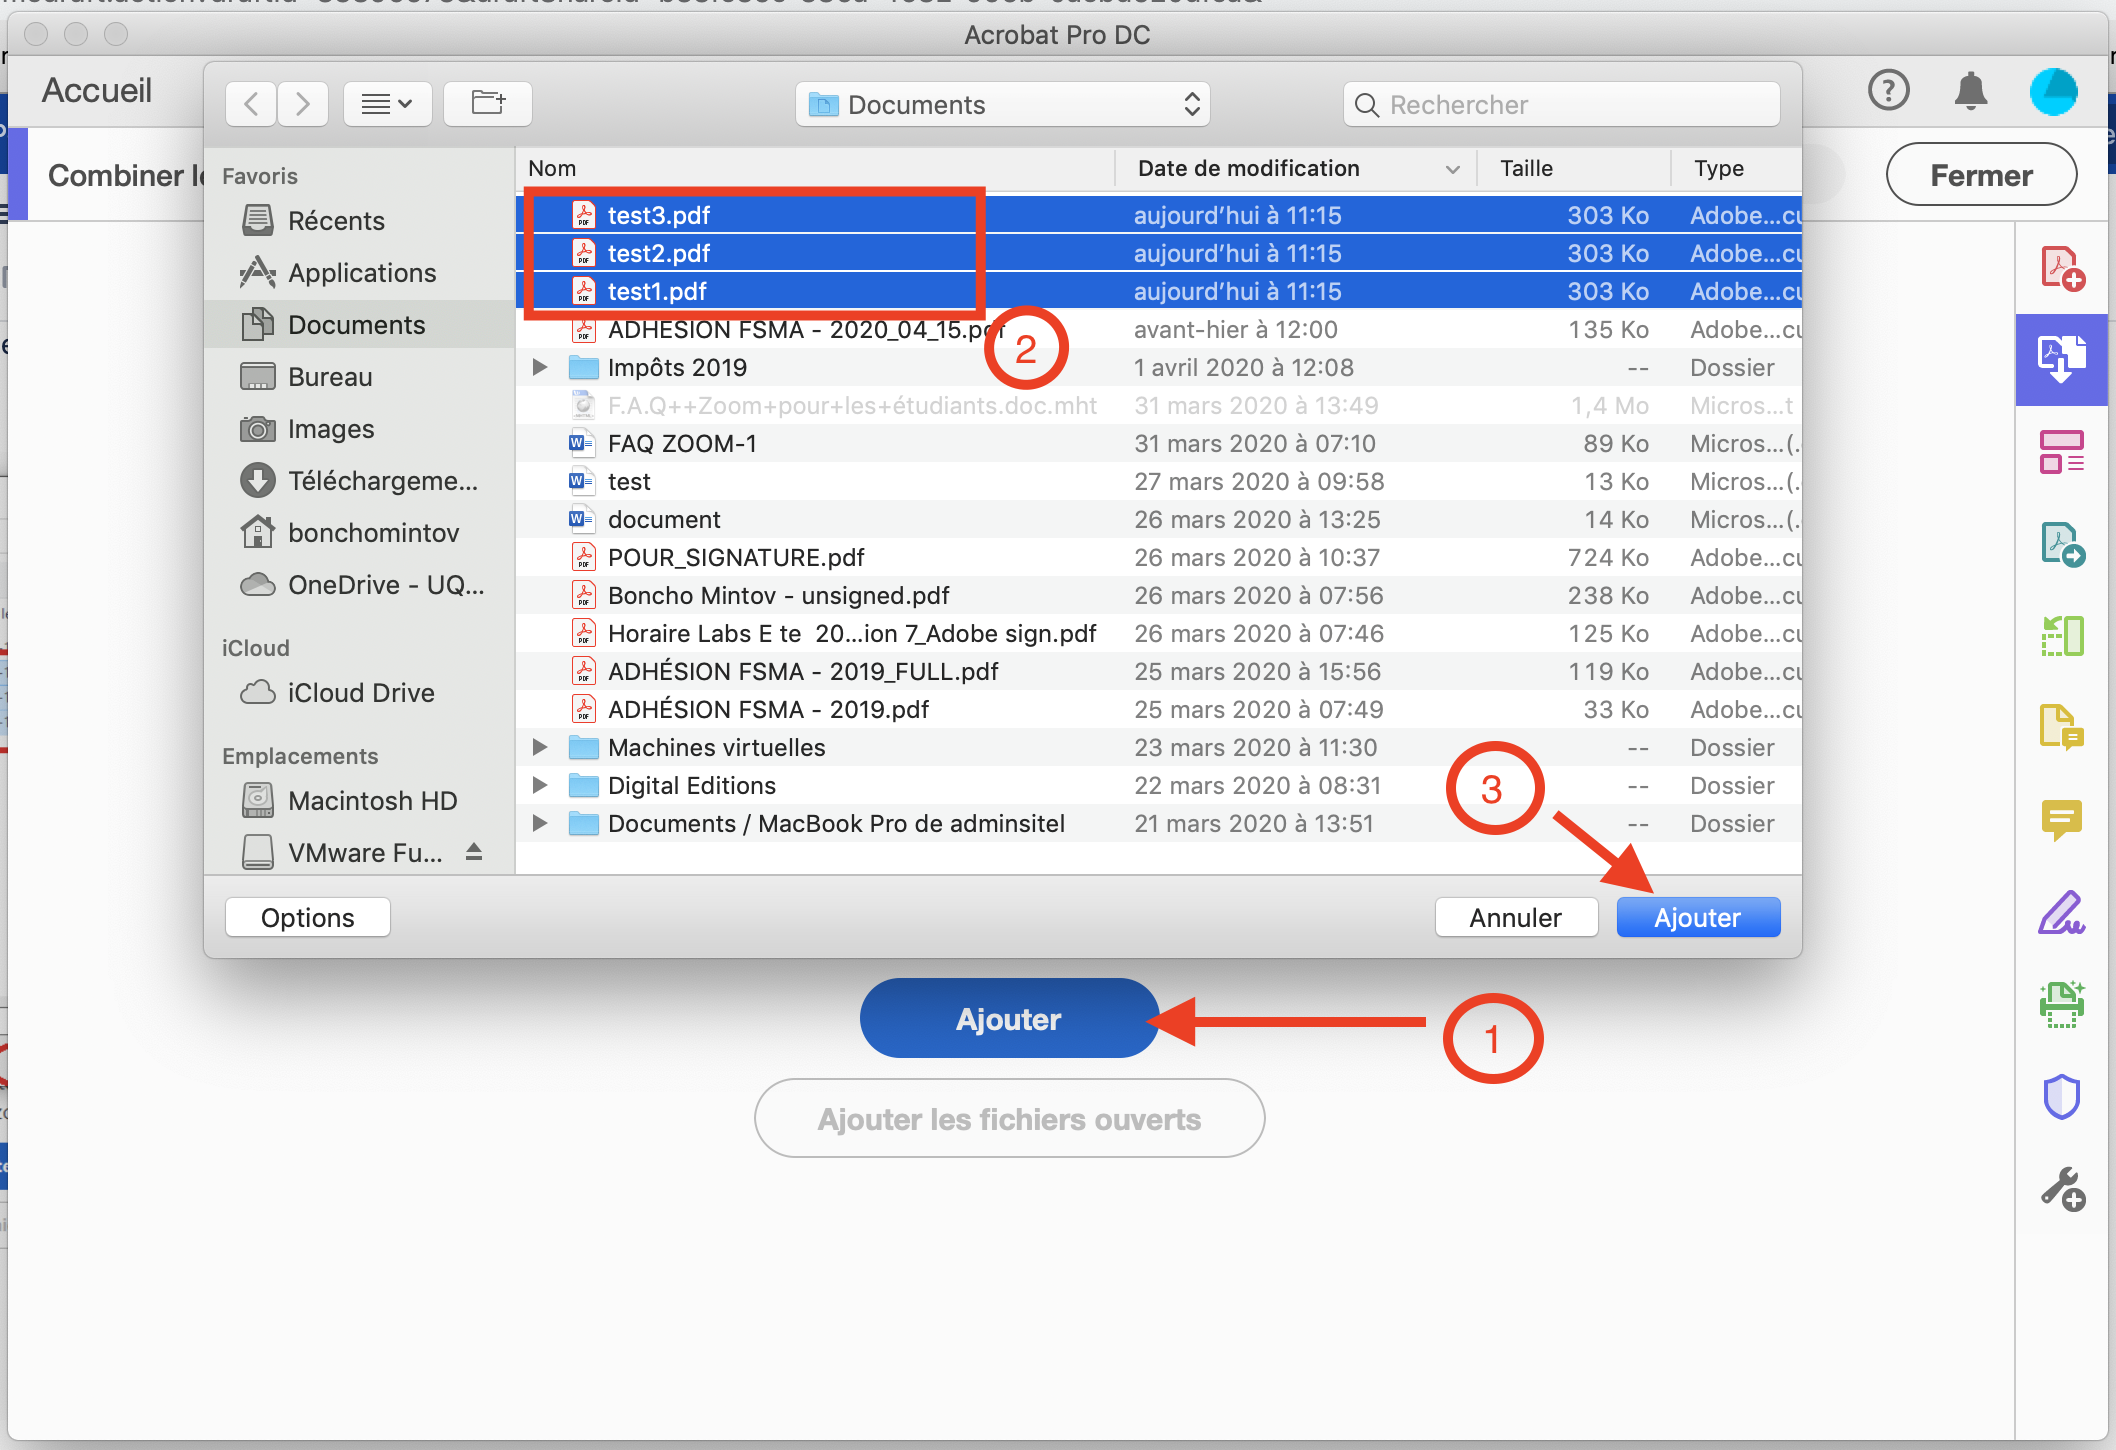This screenshot has height=1450, width=2116.
Task: Click the Rechercher search field
Action: [1562, 104]
